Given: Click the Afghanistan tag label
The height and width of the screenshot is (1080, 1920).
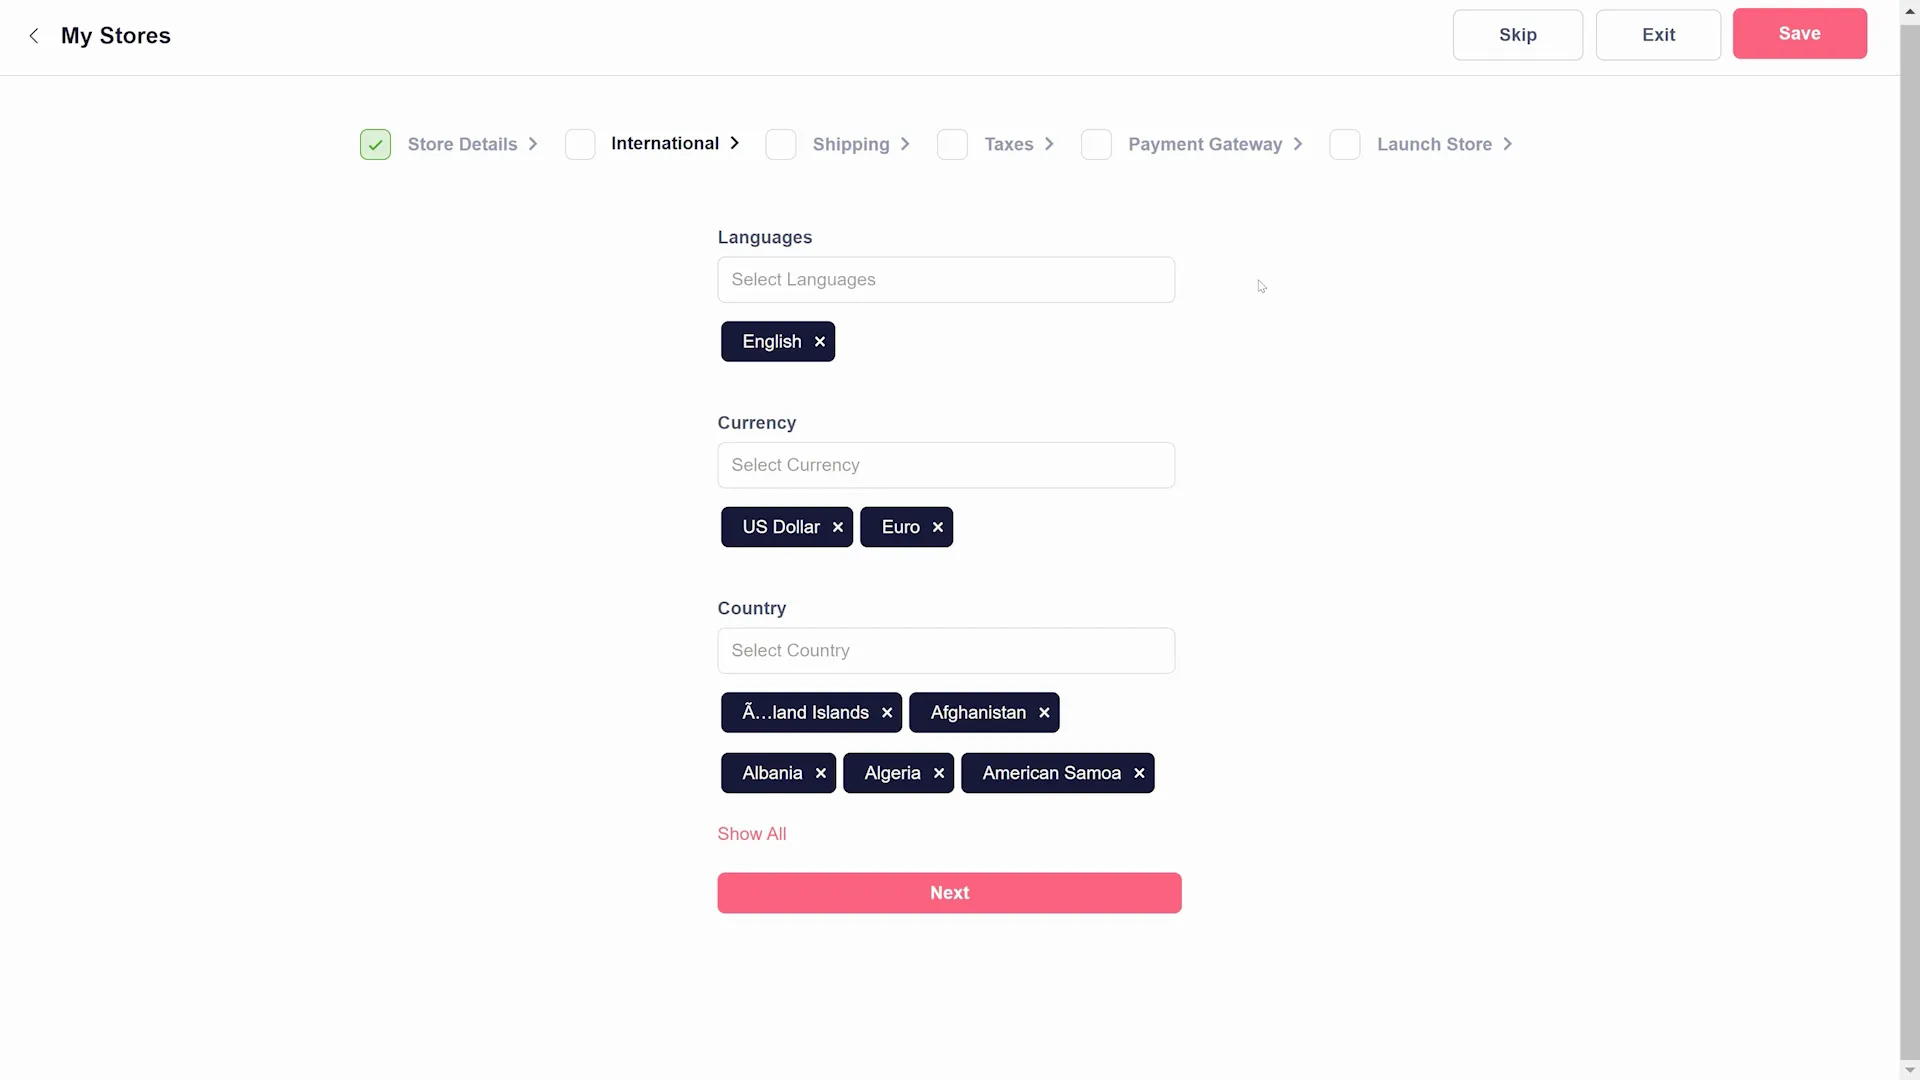Looking at the screenshot, I should tap(978, 713).
